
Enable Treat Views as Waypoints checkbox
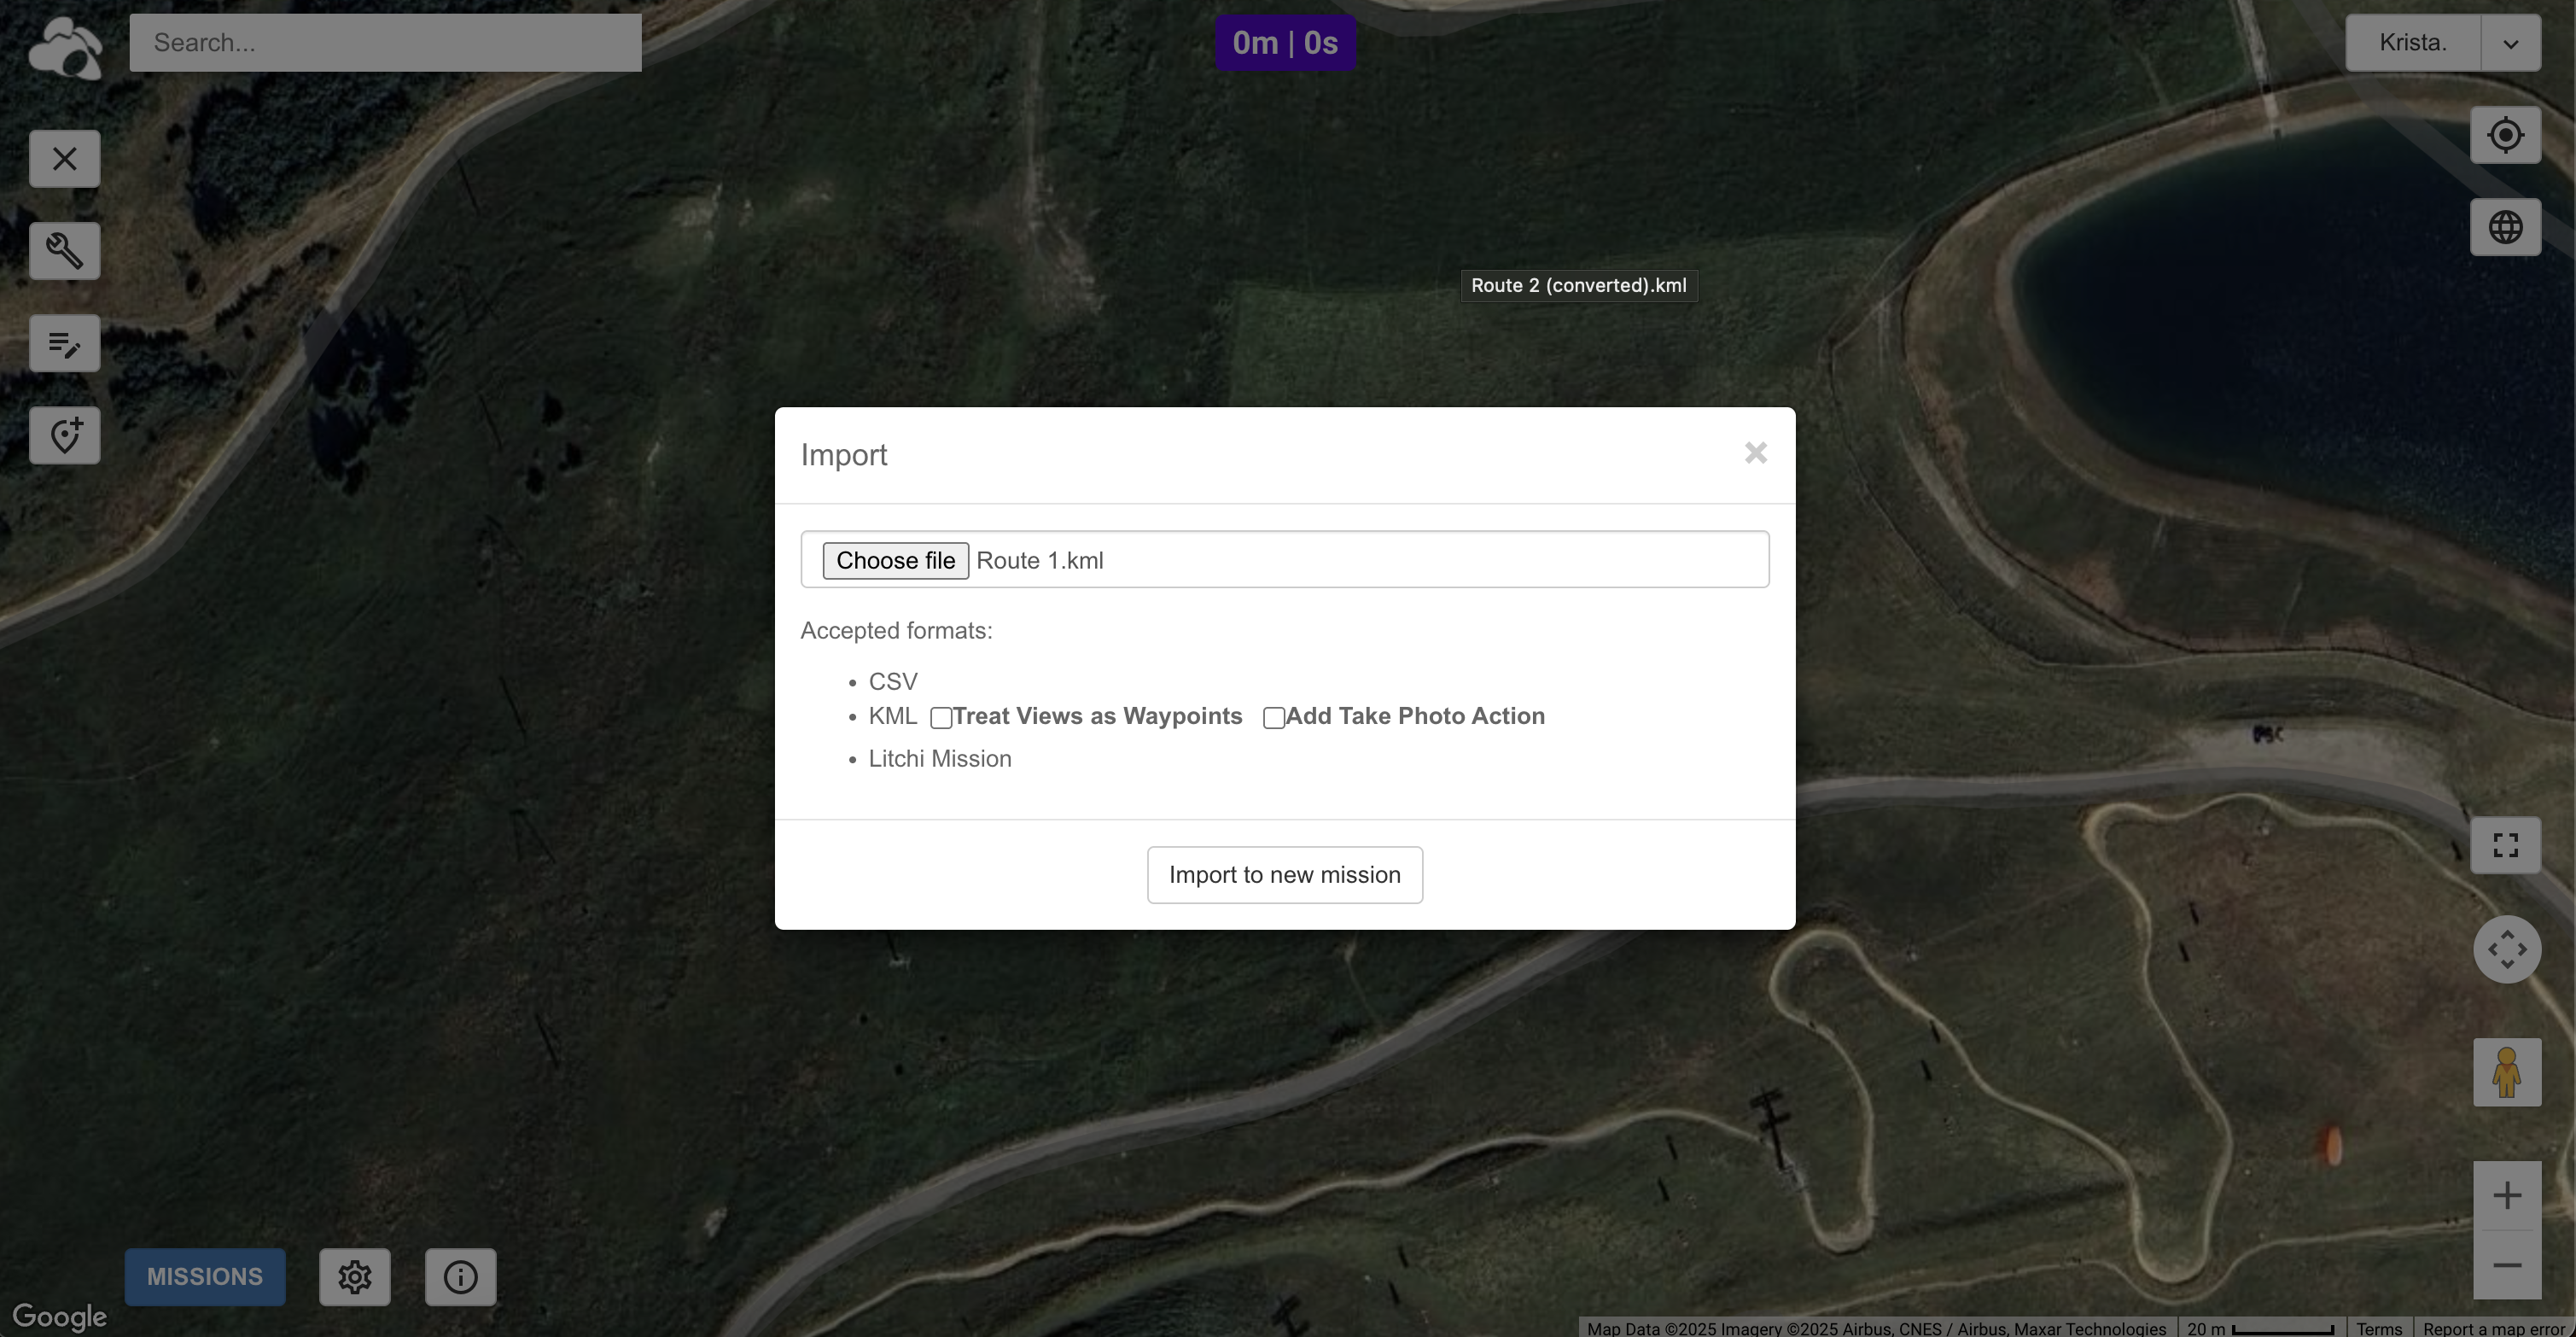(941, 718)
